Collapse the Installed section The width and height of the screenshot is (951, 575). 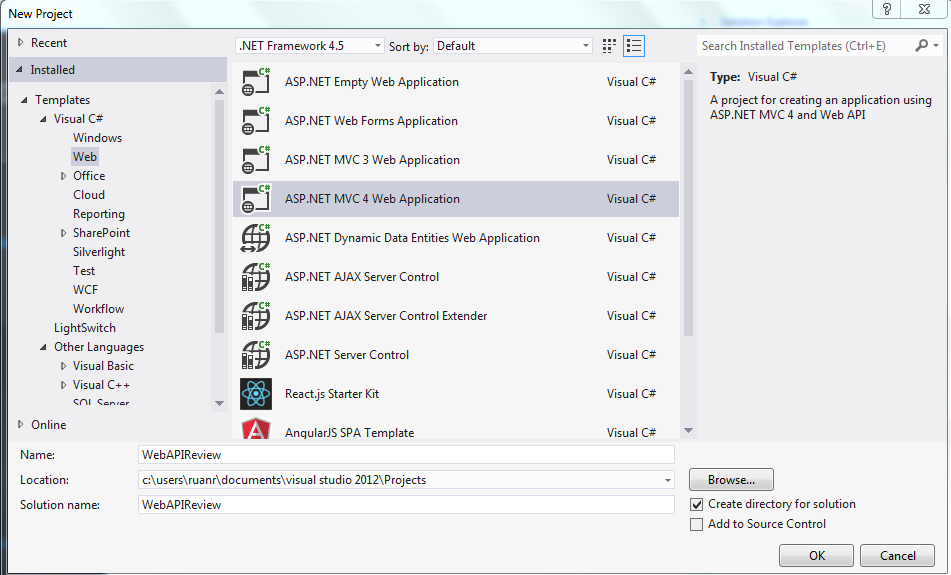[20, 70]
